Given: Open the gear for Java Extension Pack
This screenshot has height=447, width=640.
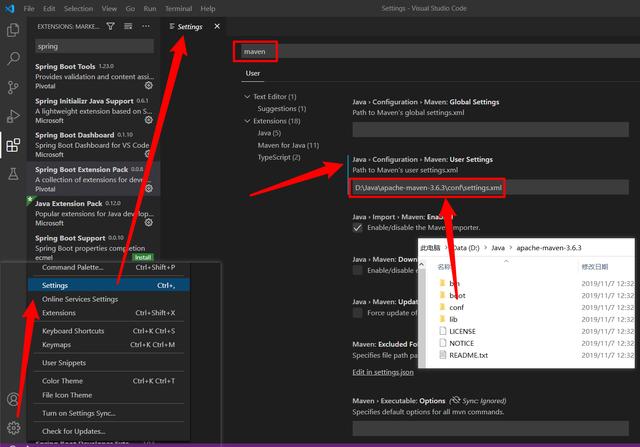Looking at the screenshot, I should [149, 222].
